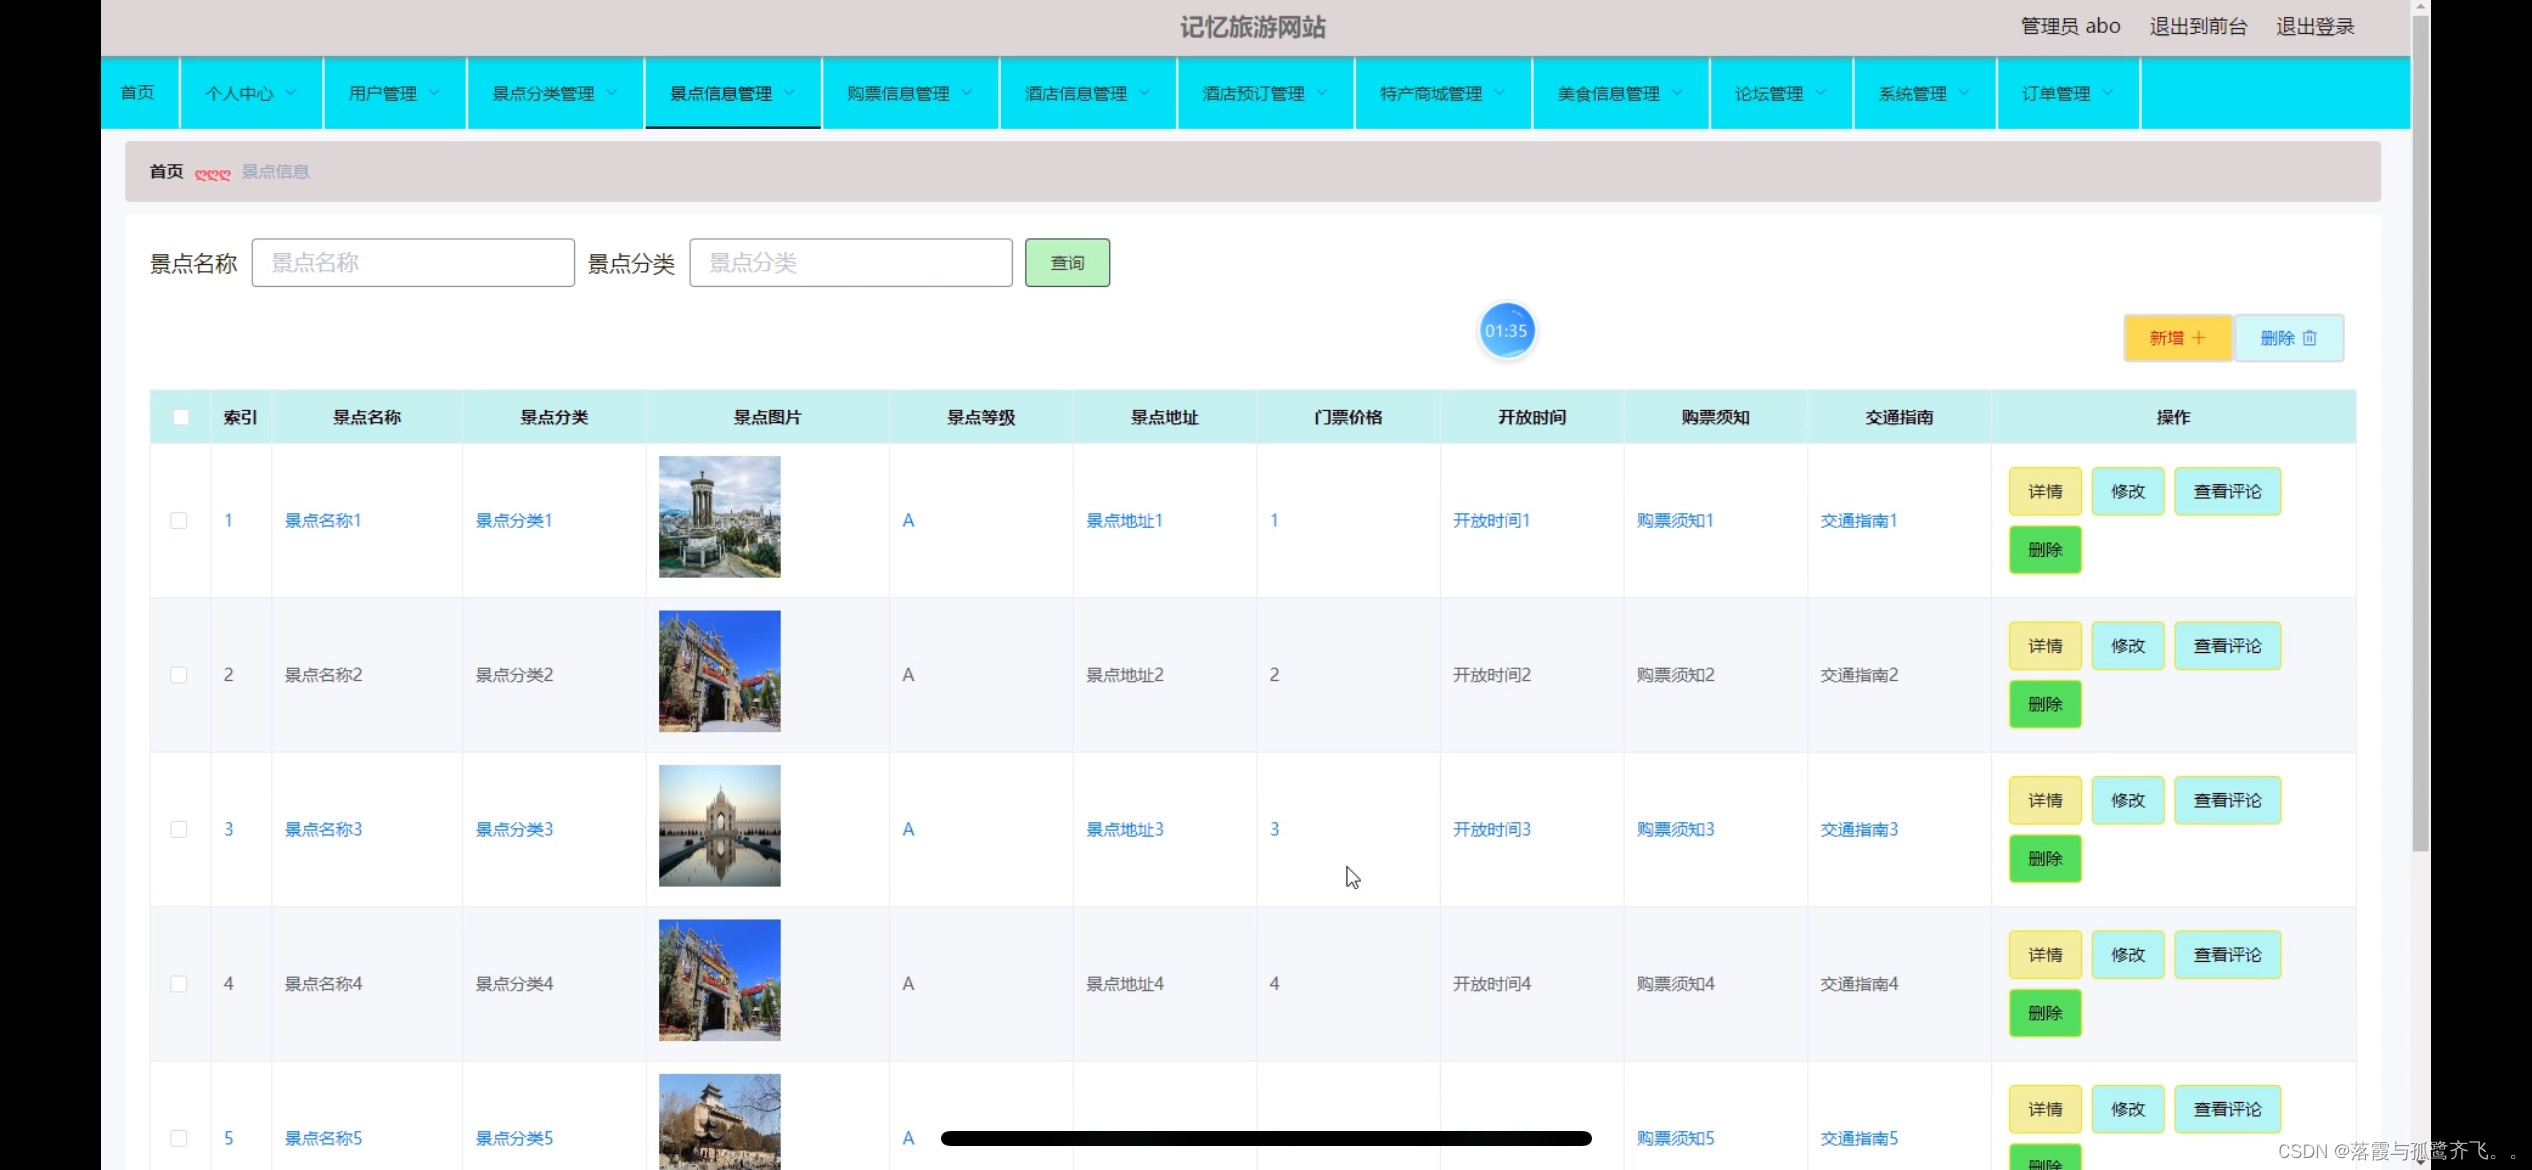Expand the 景点信息管理 menu chevron

click(x=789, y=93)
